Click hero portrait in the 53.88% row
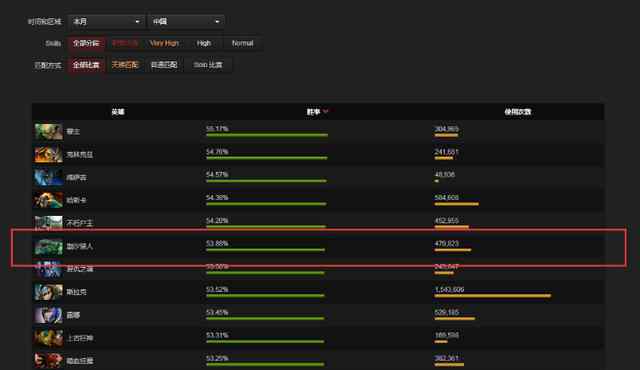640x370 pixels. 49,246
